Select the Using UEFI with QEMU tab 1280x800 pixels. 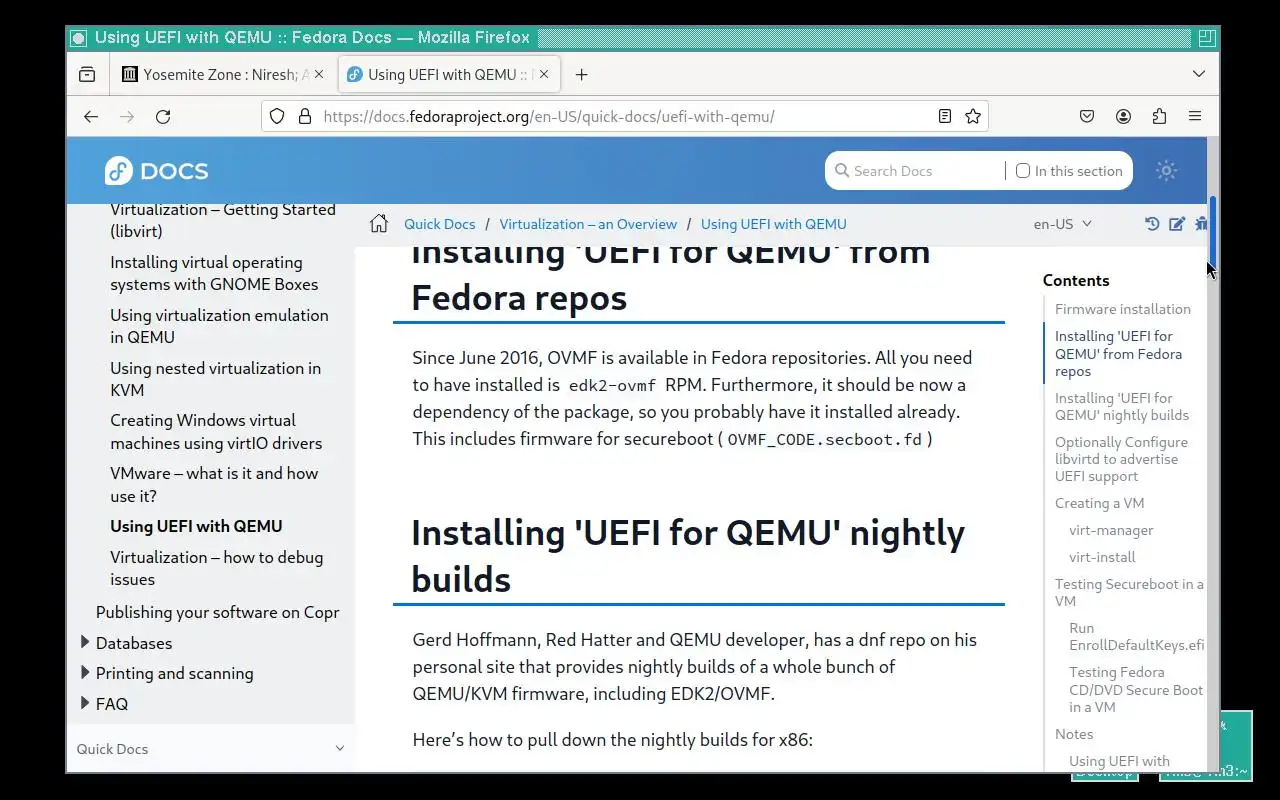pyautogui.click(x=450, y=74)
